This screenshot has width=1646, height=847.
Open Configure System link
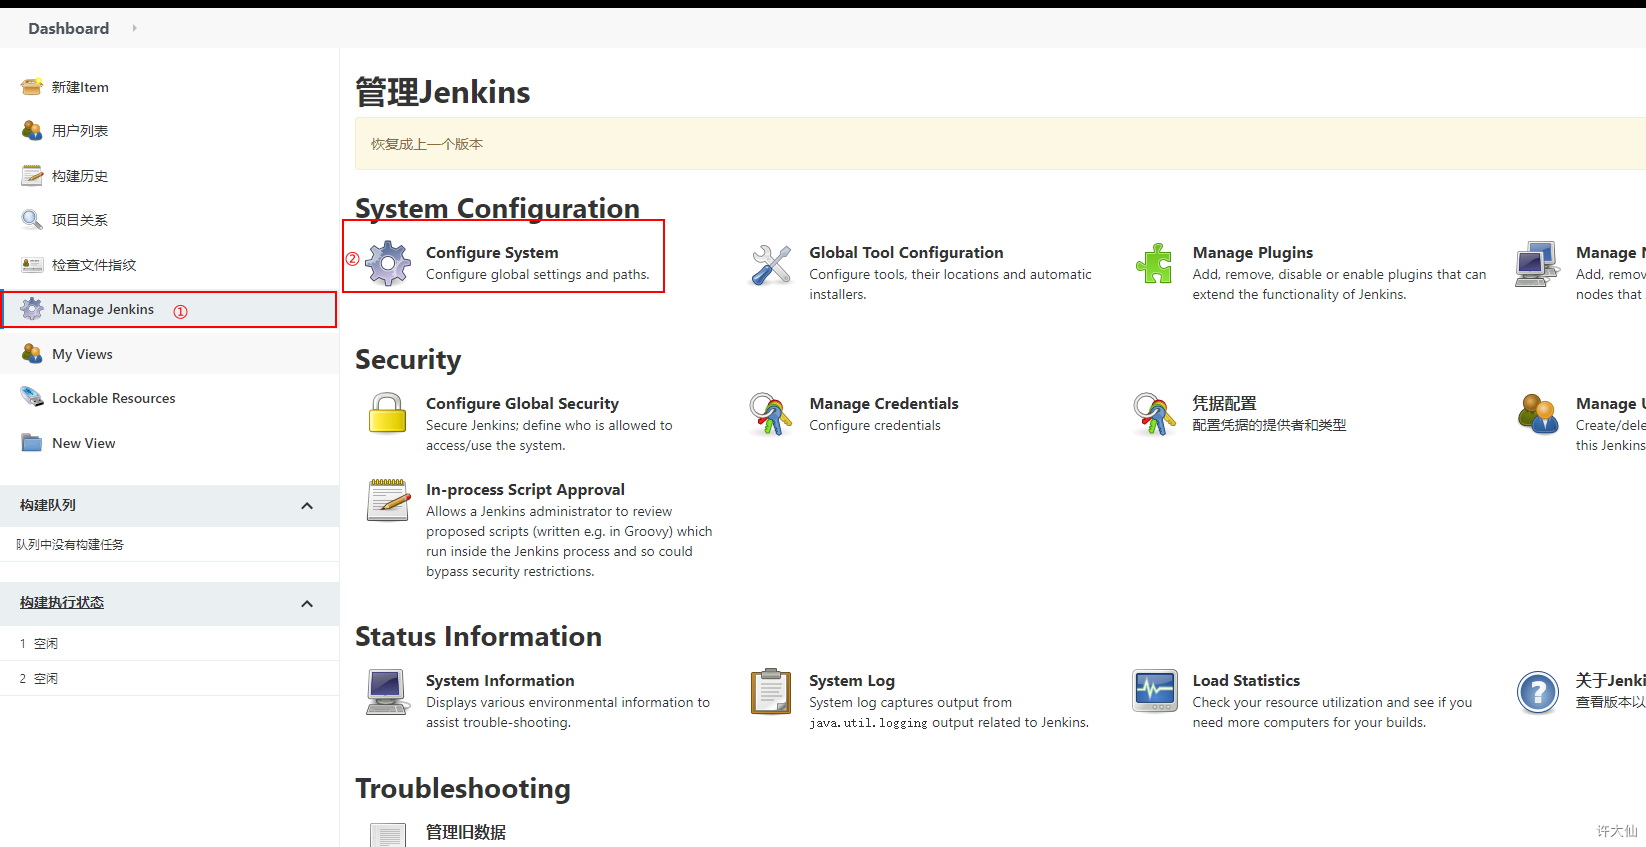click(x=492, y=253)
